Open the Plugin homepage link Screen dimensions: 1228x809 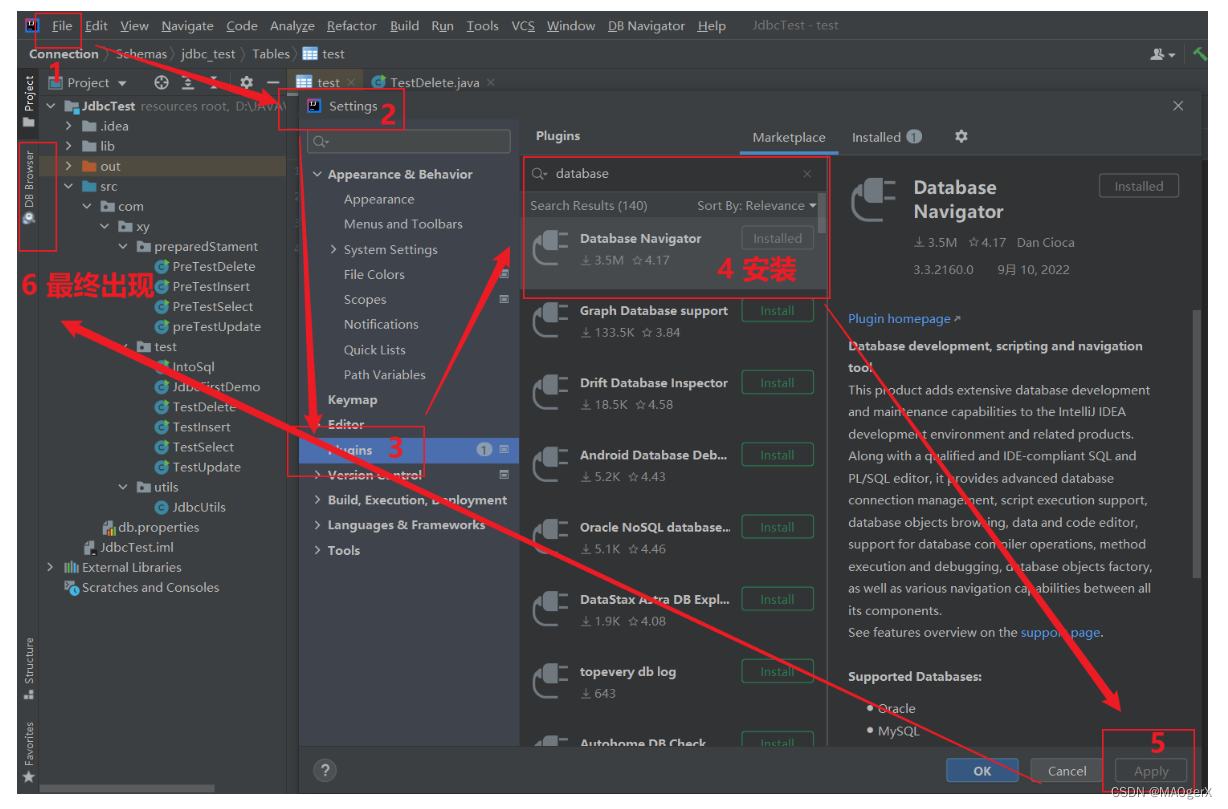(904, 318)
